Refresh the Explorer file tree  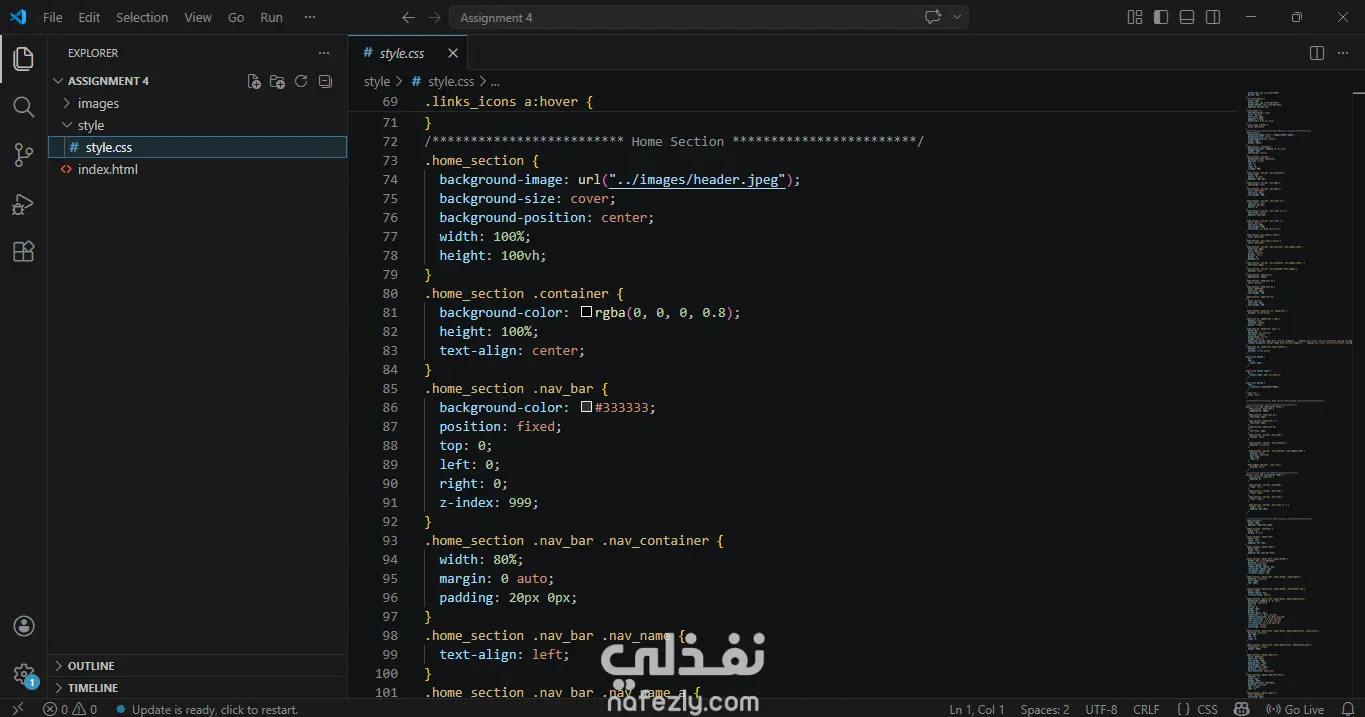[x=301, y=81]
